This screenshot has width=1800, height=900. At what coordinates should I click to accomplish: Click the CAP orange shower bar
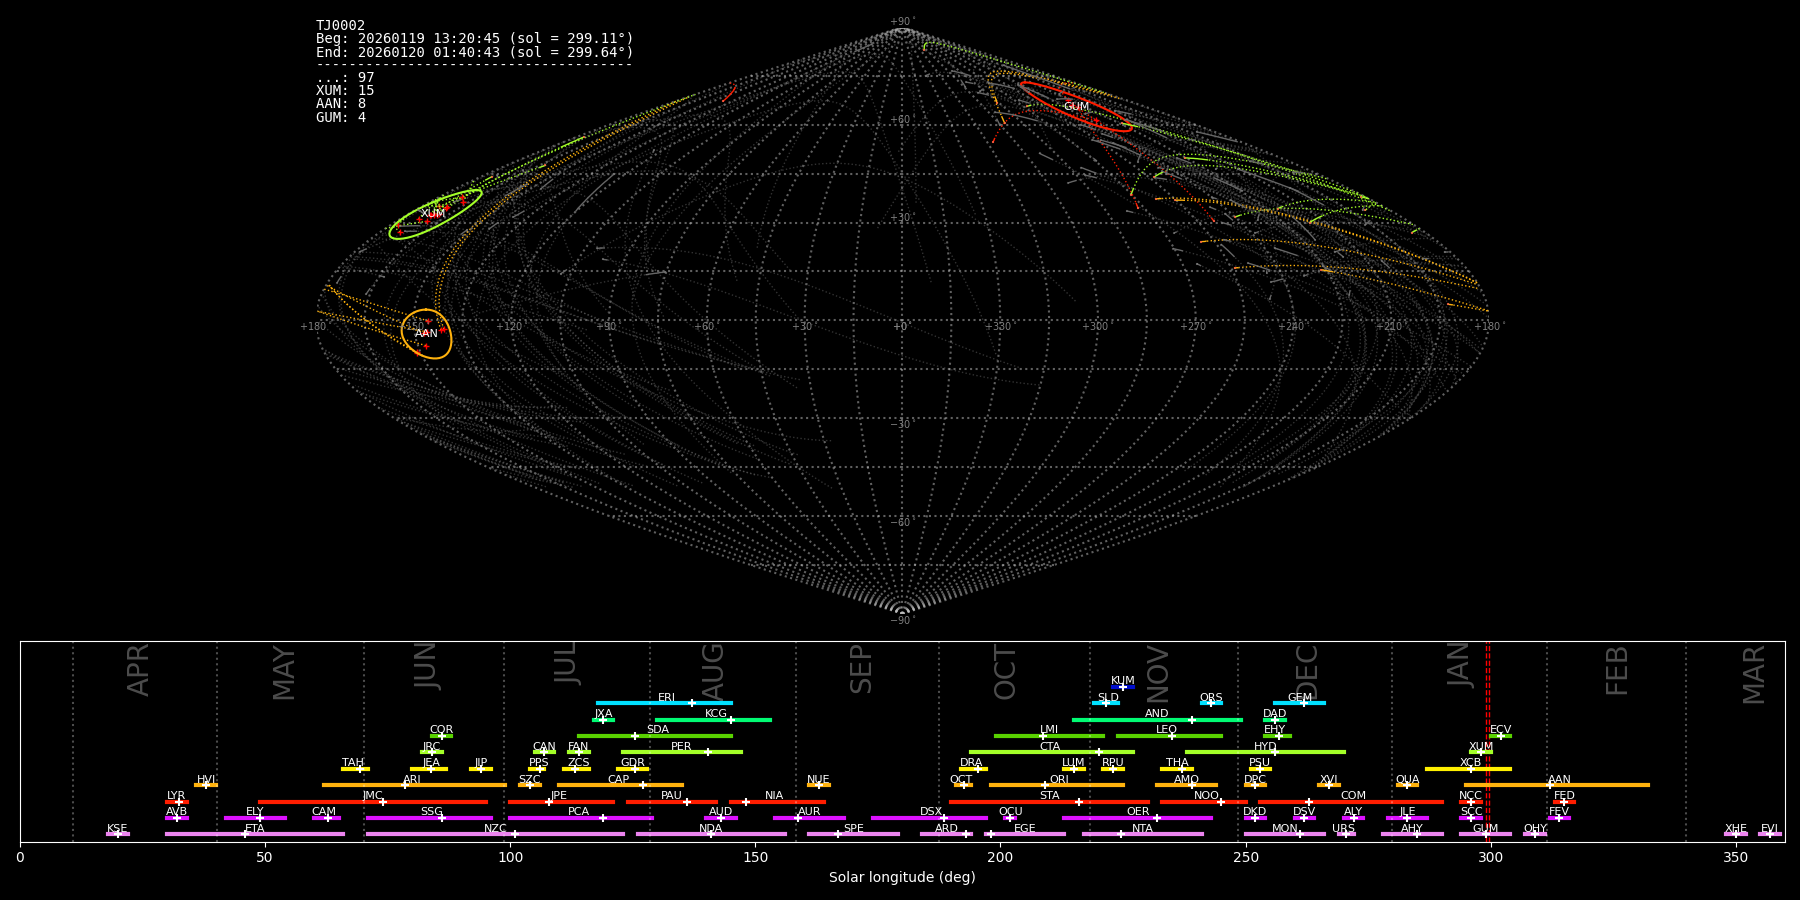coord(620,785)
